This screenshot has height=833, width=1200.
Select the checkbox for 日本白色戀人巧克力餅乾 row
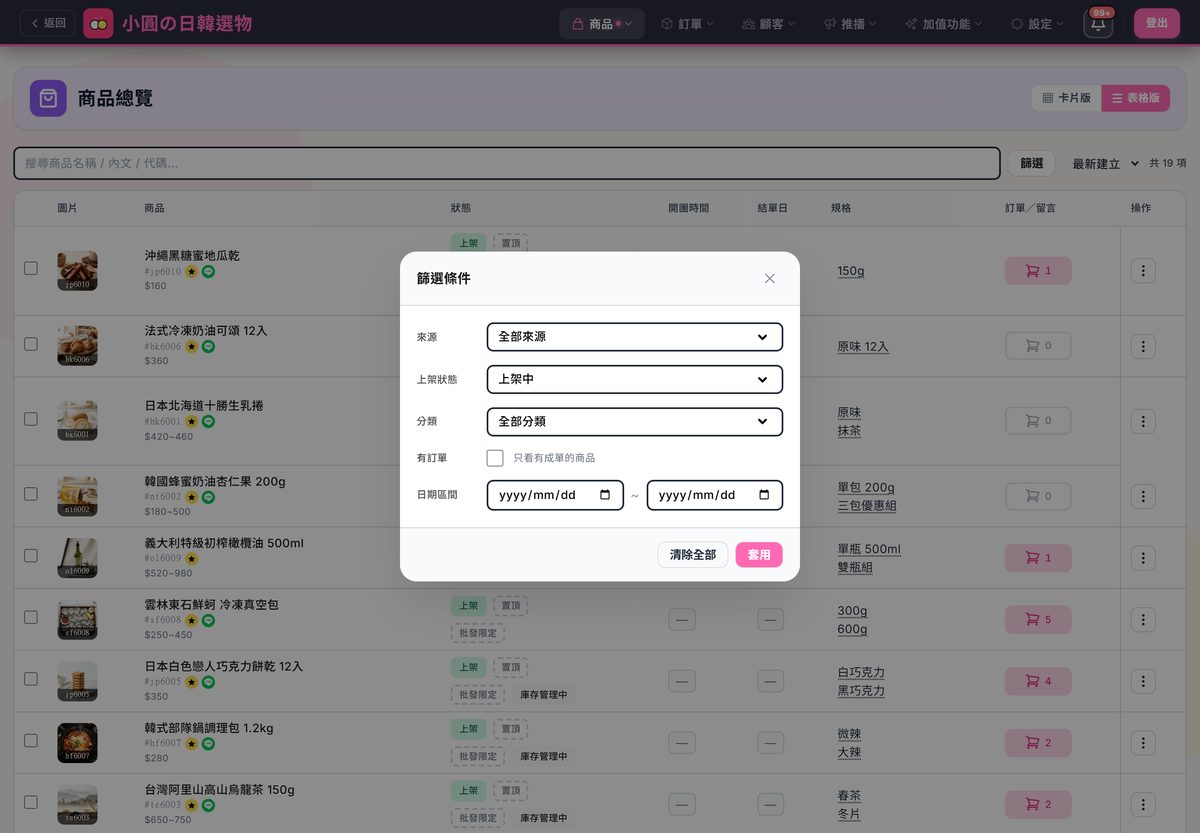coord(31,679)
